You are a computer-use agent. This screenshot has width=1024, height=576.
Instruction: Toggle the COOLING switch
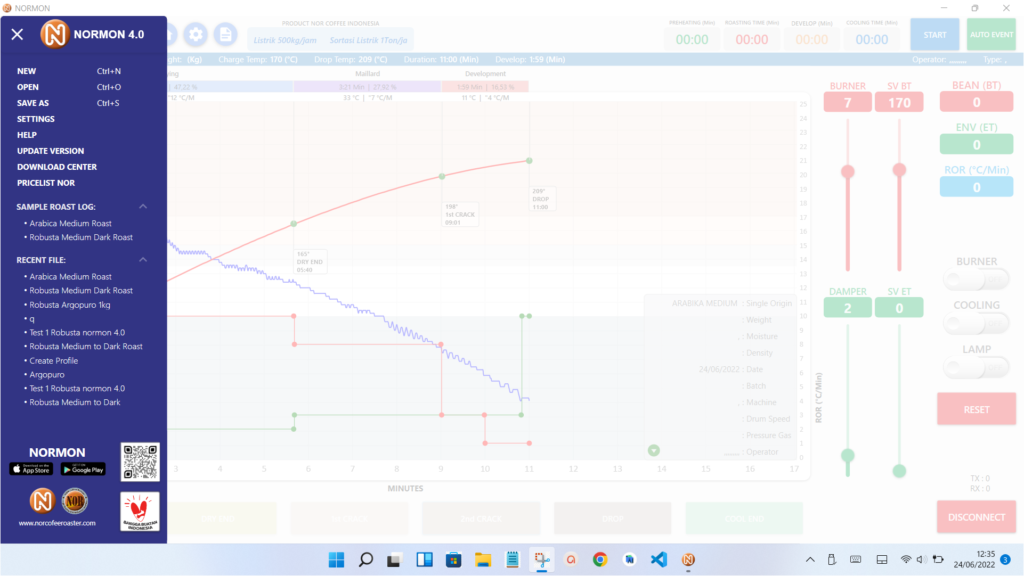click(x=976, y=323)
